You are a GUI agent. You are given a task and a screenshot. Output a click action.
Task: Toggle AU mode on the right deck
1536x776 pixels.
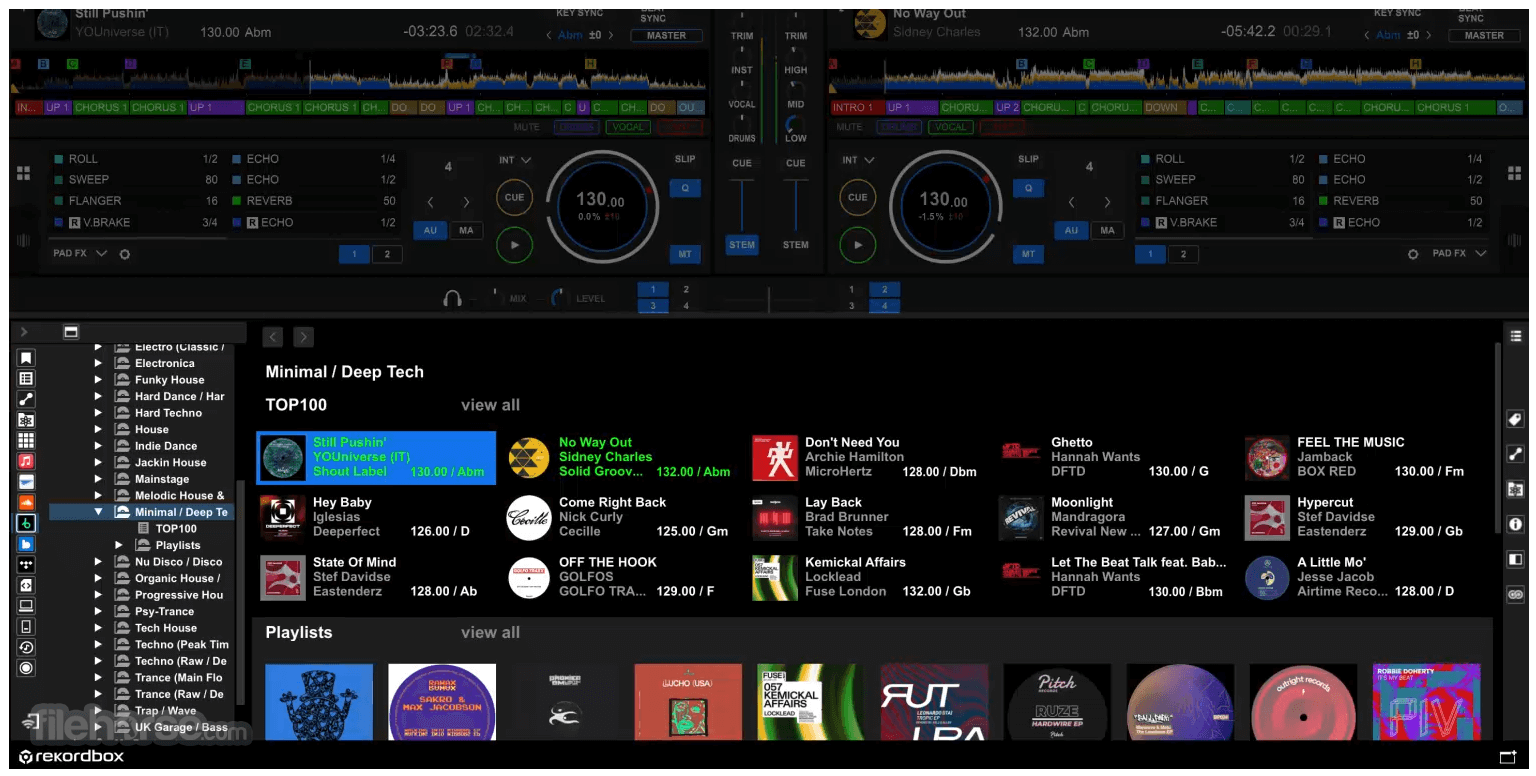tap(1071, 230)
